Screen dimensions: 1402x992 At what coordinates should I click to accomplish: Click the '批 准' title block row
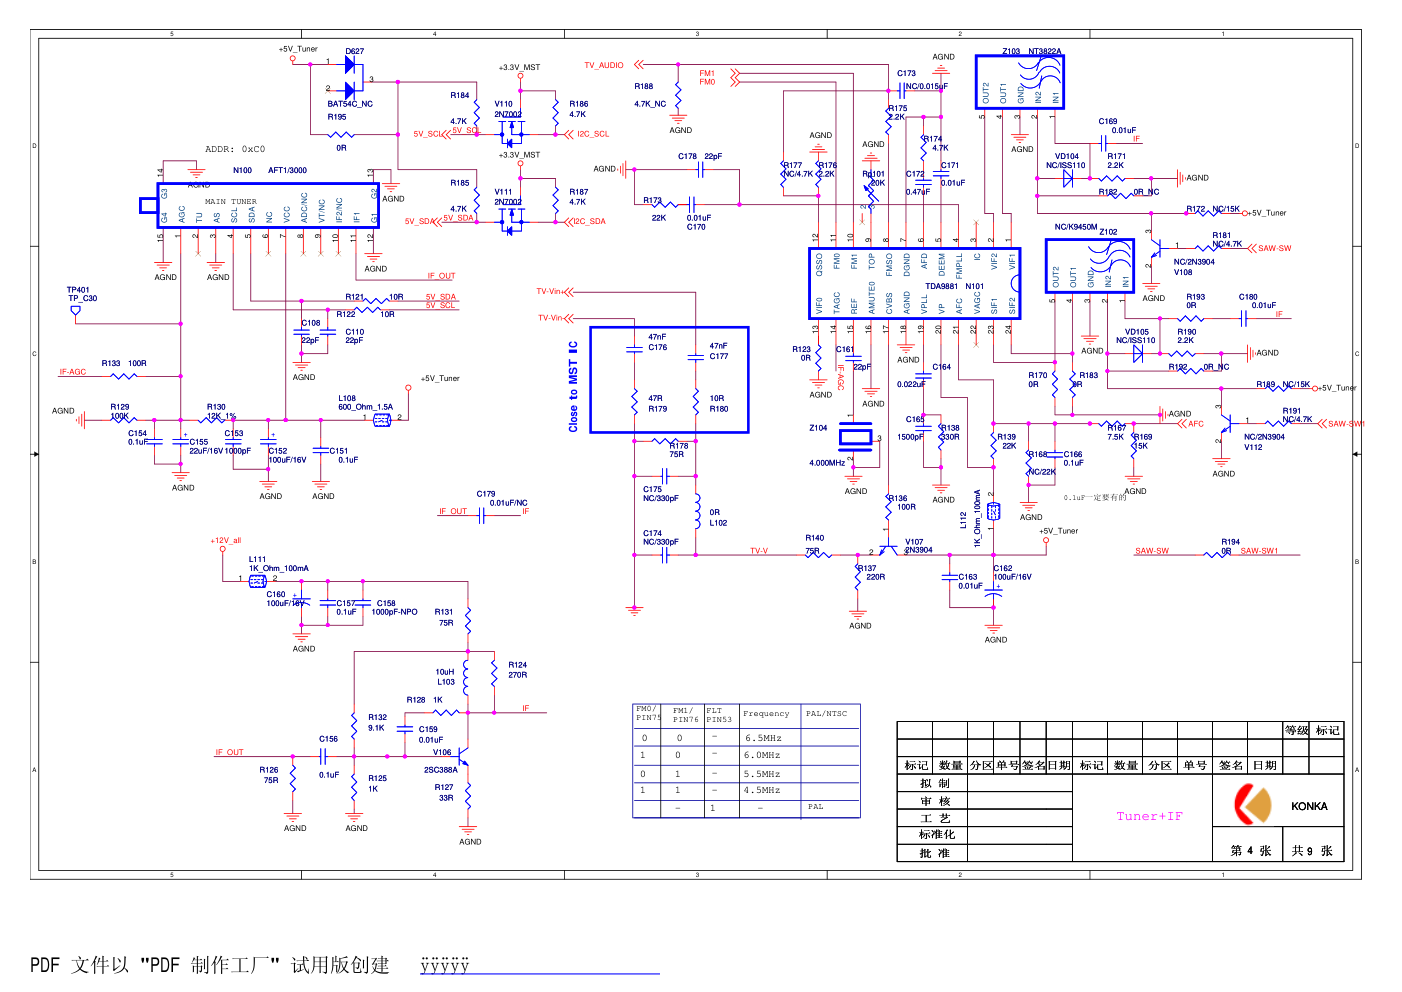[x=935, y=853]
